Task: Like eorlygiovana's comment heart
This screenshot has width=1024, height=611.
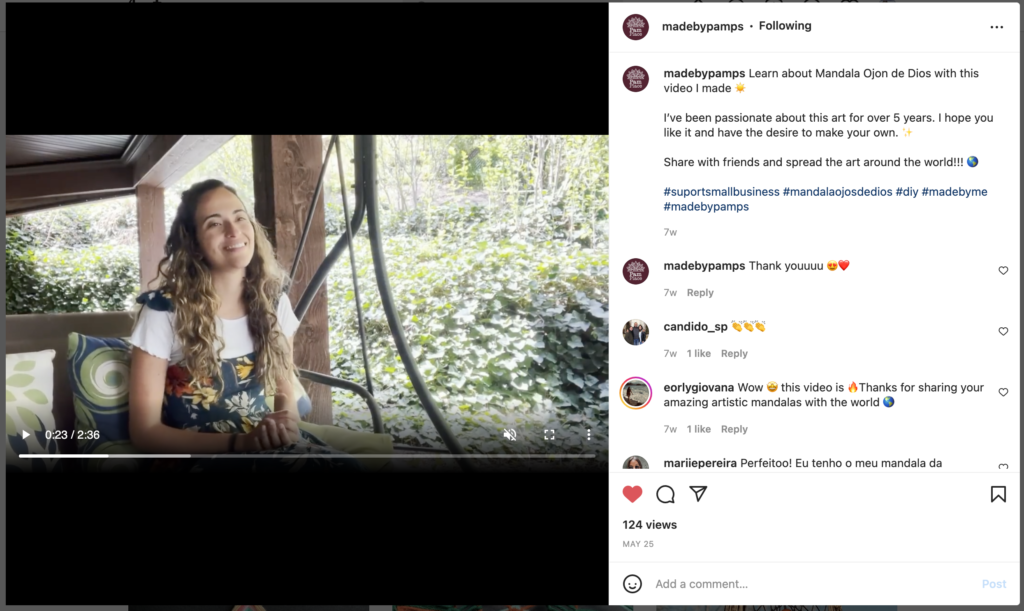Action: [x=1003, y=392]
